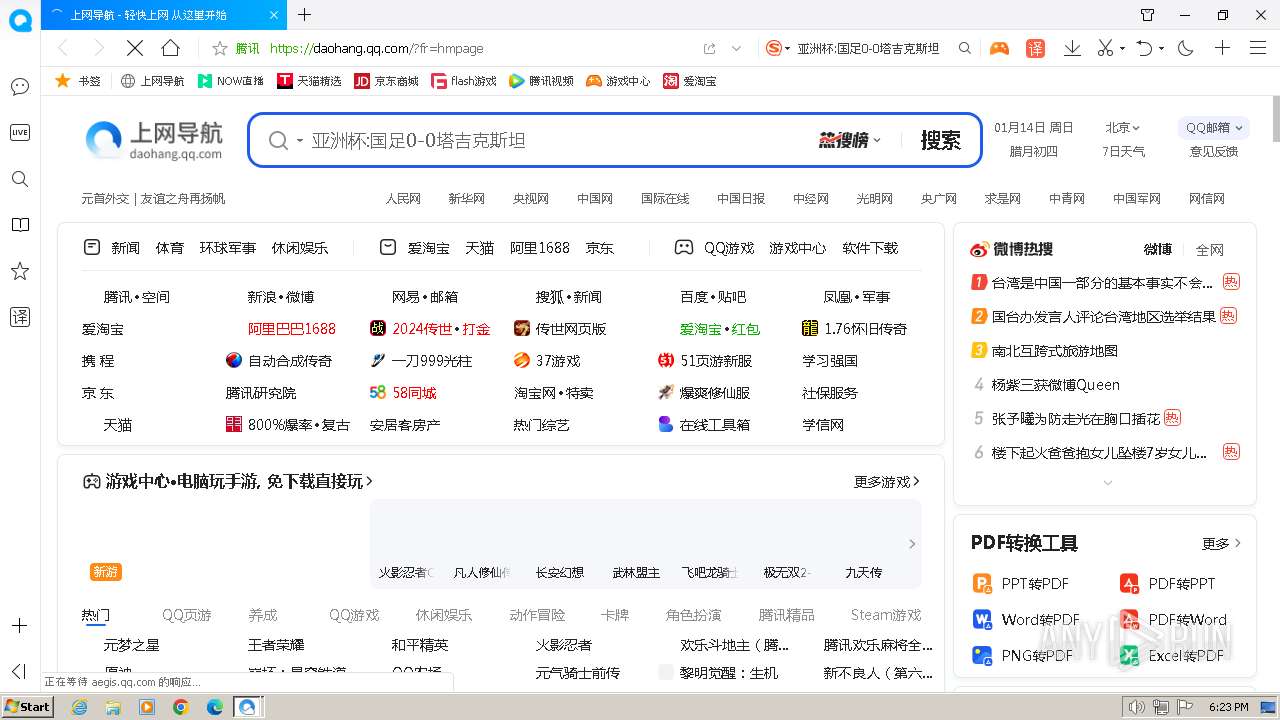Stop loading the page

click(135, 48)
